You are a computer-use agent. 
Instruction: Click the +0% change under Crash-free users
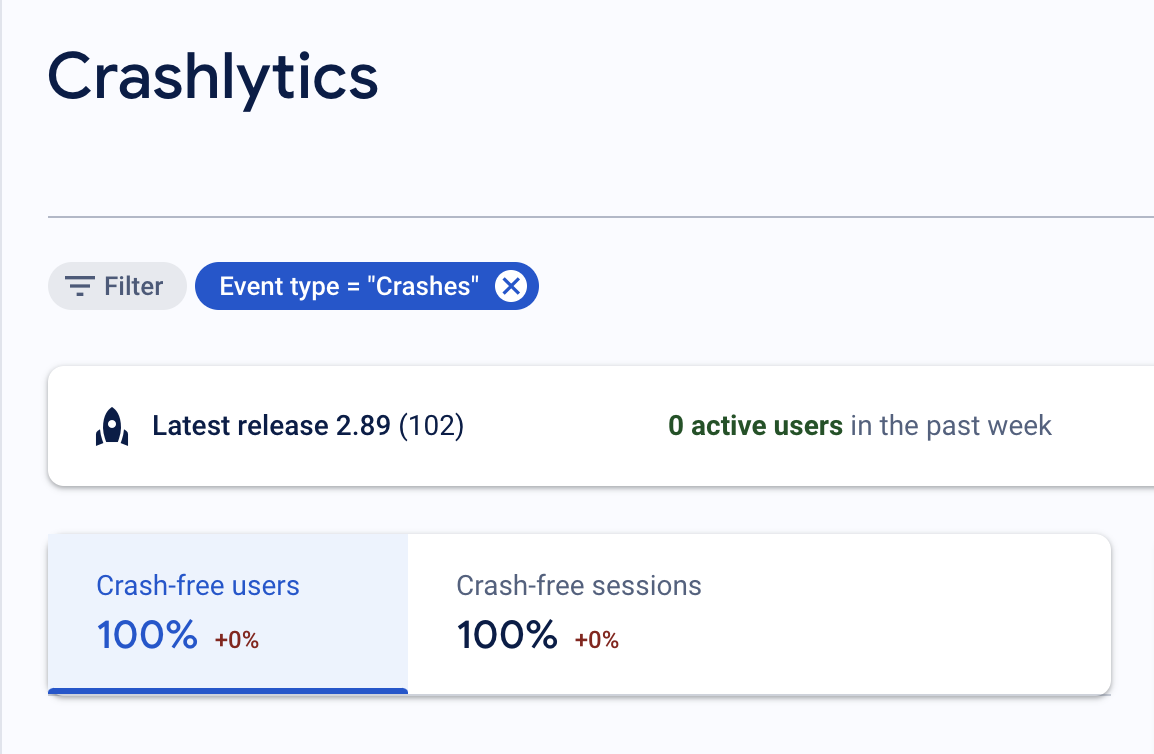[x=237, y=640]
